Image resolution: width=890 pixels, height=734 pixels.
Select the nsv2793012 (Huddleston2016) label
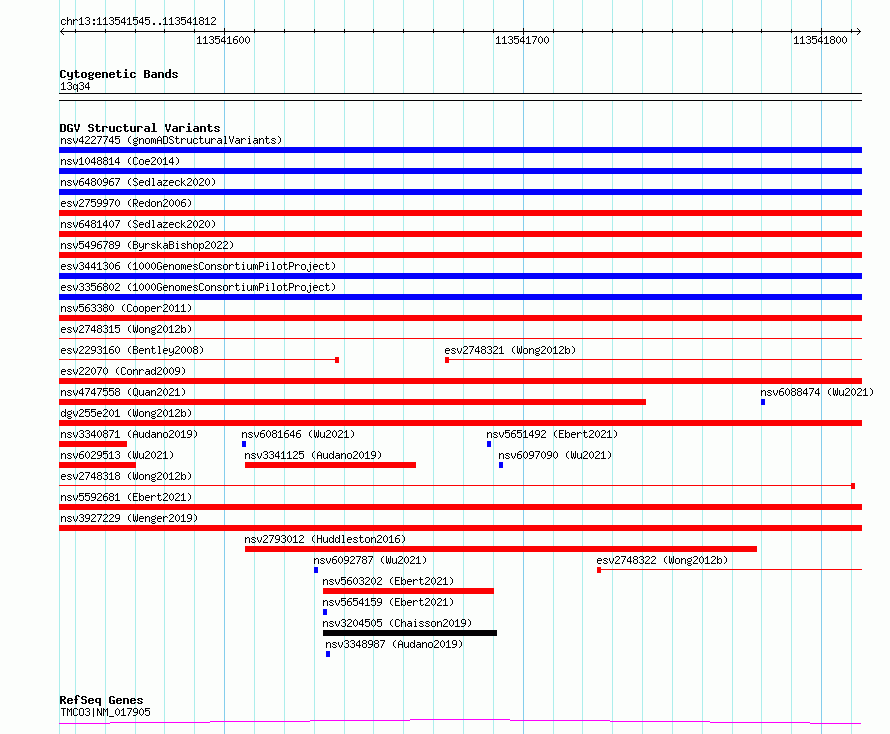click(325, 539)
